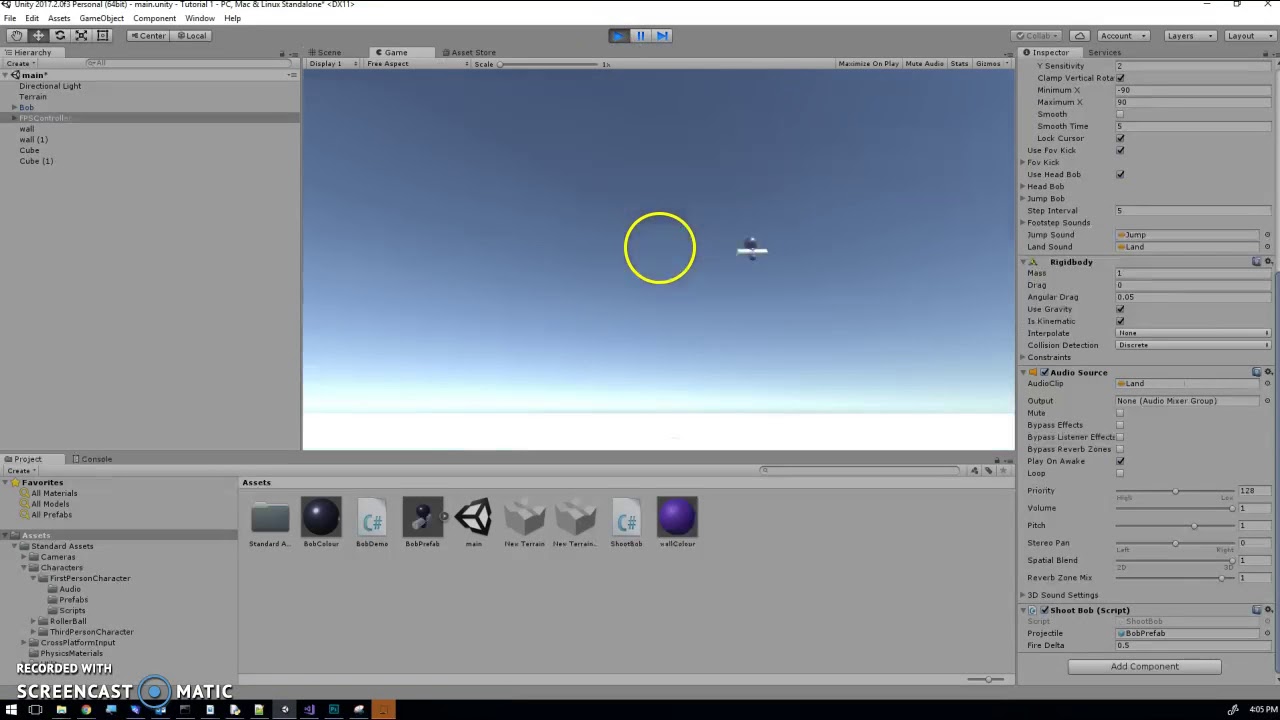Screen dimensions: 1280x720
Task: Select the BobPrefab asset
Action: coord(422,522)
